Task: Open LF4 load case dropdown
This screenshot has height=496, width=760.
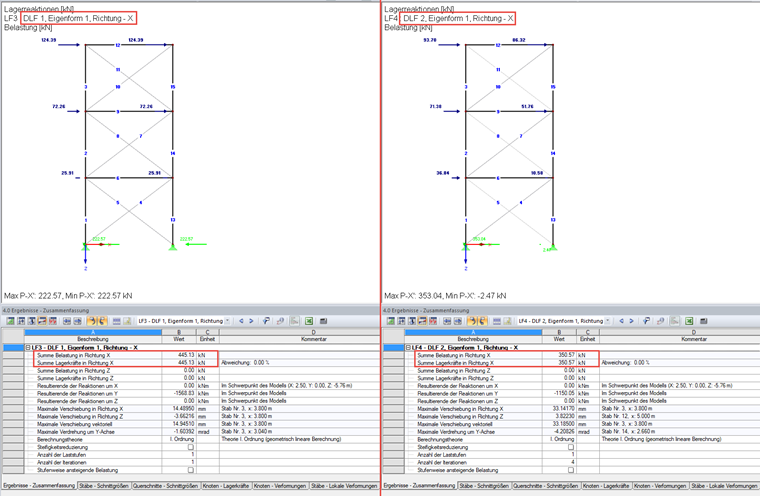Action: (x=608, y=321)
